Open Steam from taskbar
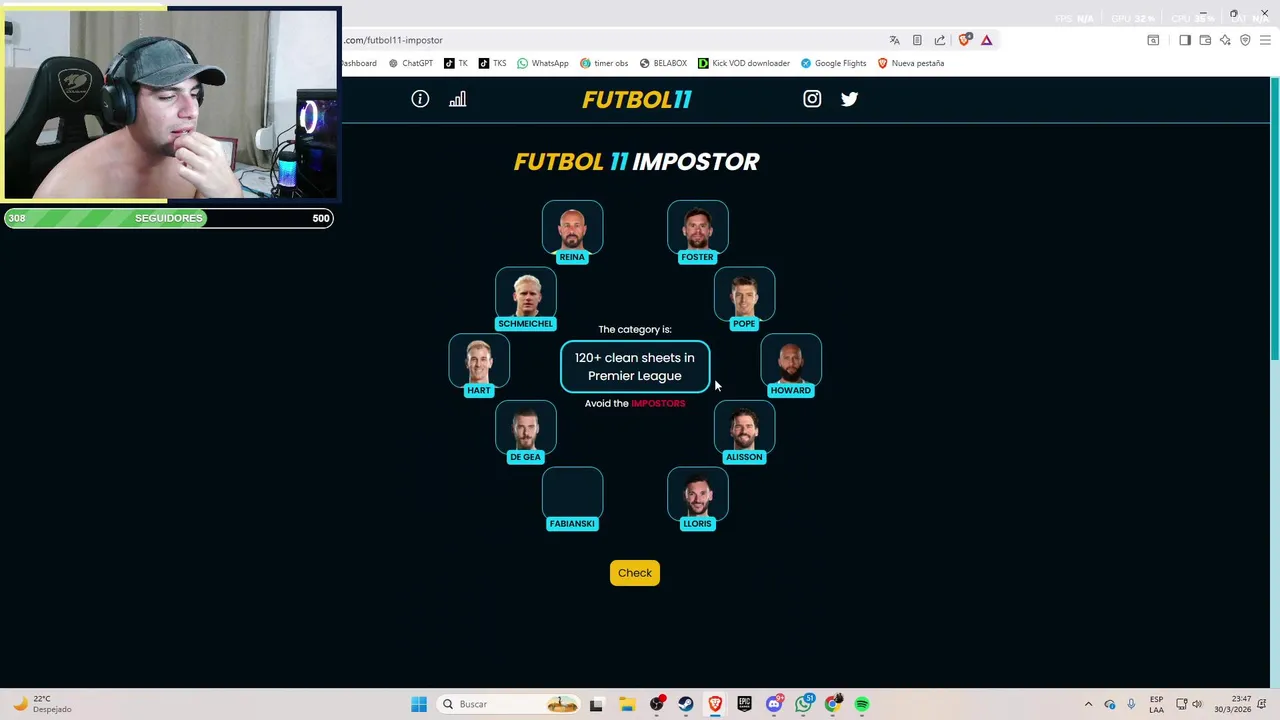 coord(685,704)
